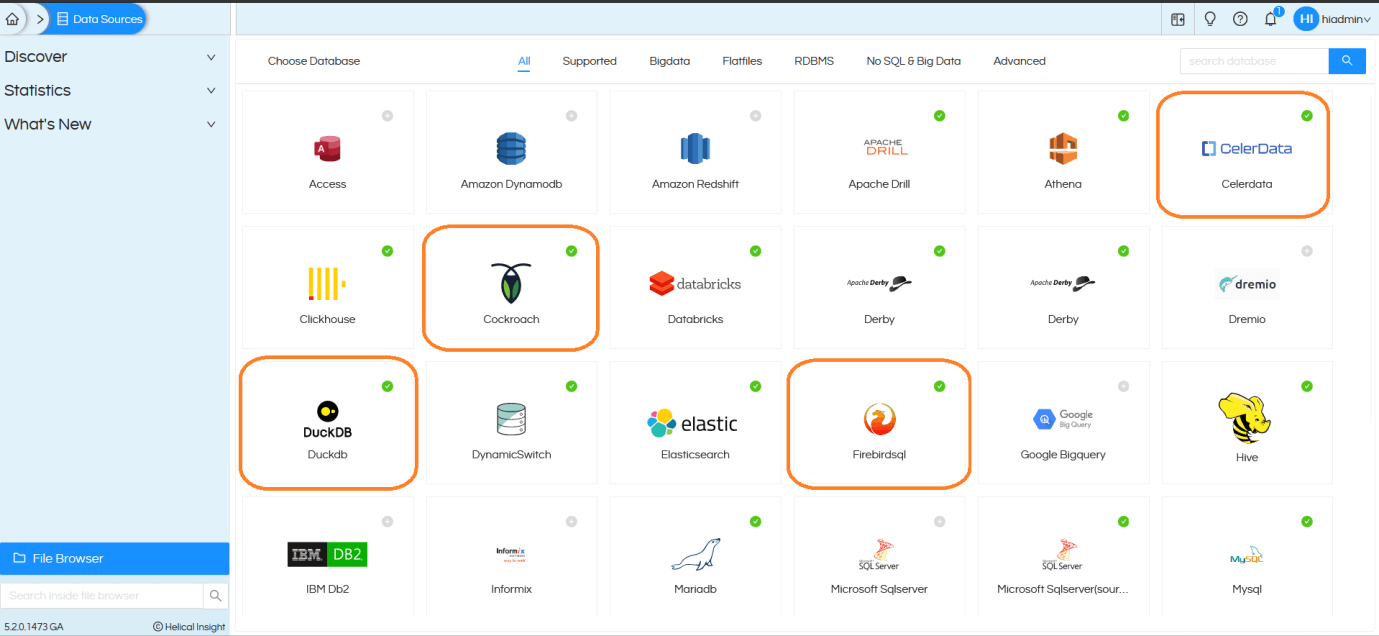The image size is (1379, 636).
Task: Expand the Statistics section
Action: (110, 91)
